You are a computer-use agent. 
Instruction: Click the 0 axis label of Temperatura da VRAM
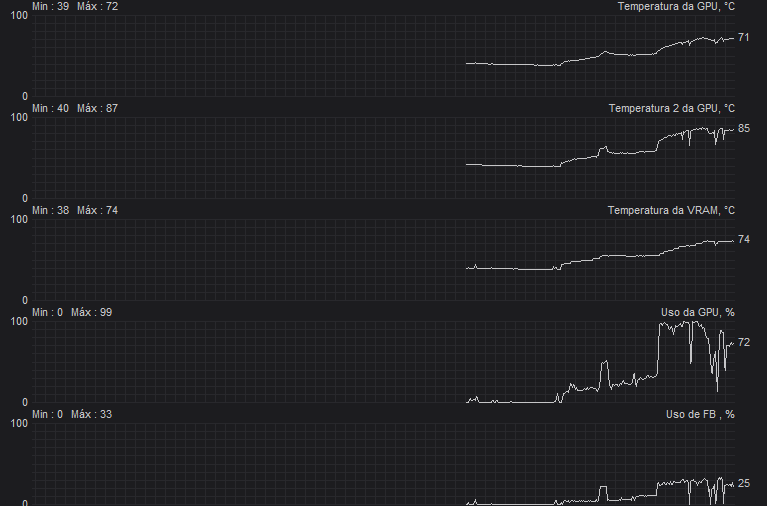[x=25, y=300]
